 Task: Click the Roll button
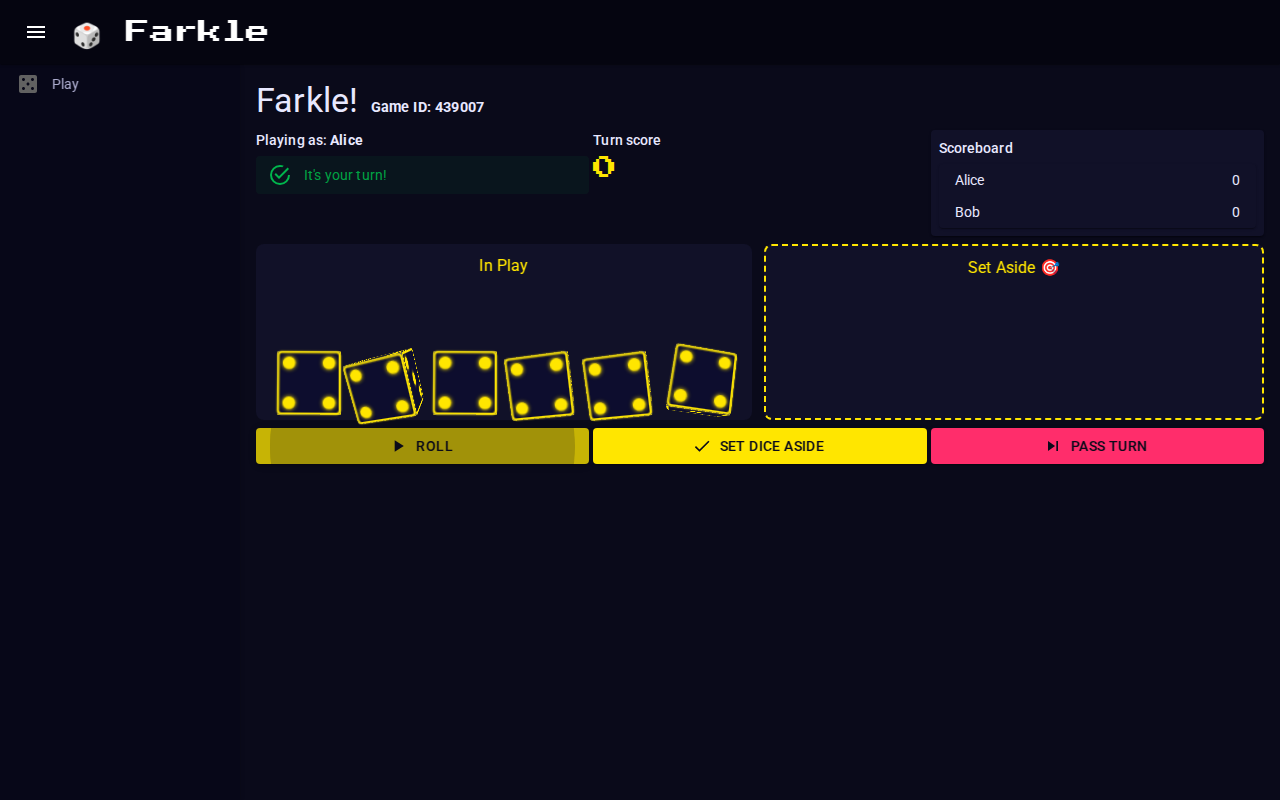(422, 446)
